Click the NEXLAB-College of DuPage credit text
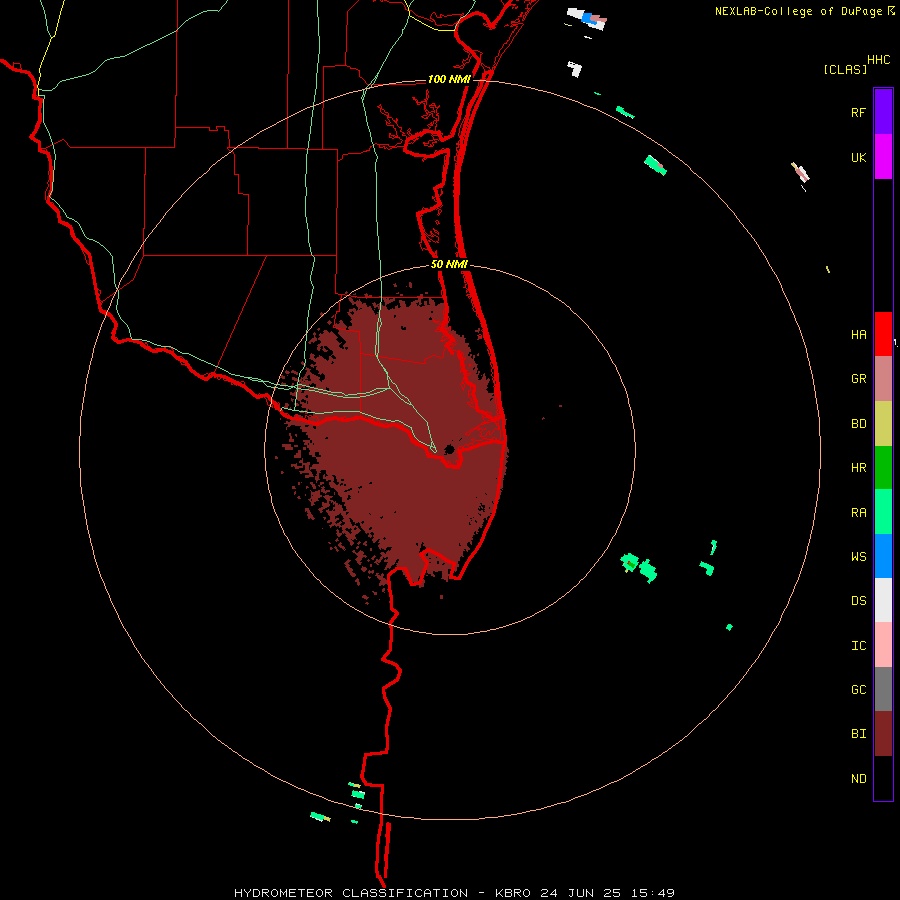 (798, 11)
